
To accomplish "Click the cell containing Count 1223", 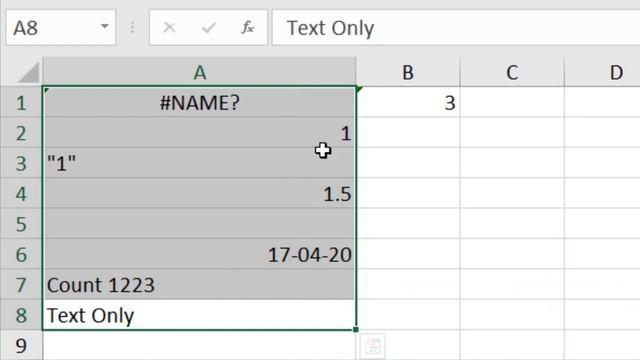I will 200,284.
